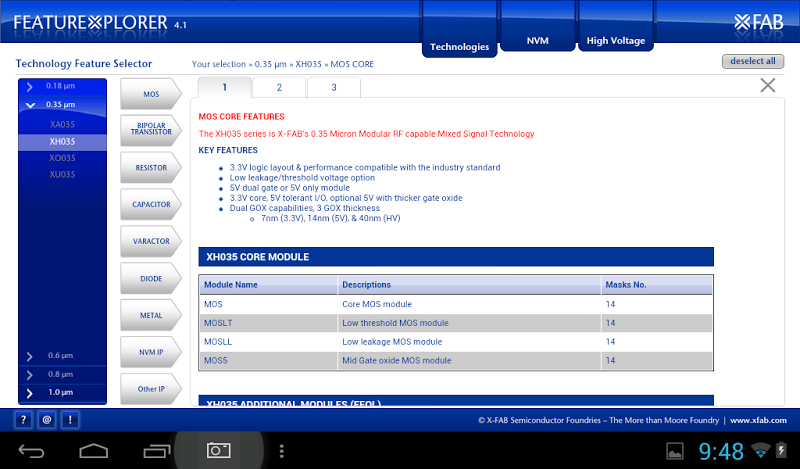
Task: Click the Module Name column header
Action: 268,285
